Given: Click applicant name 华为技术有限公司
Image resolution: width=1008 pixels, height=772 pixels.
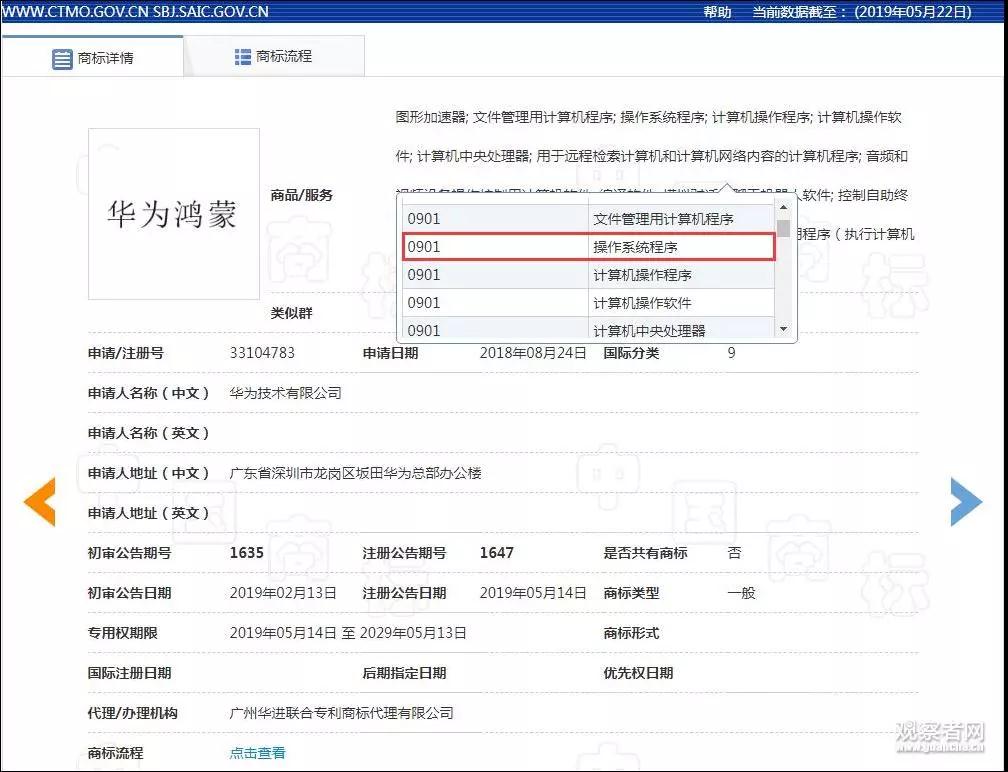Looking at the screenshot, I should (285, 393).
